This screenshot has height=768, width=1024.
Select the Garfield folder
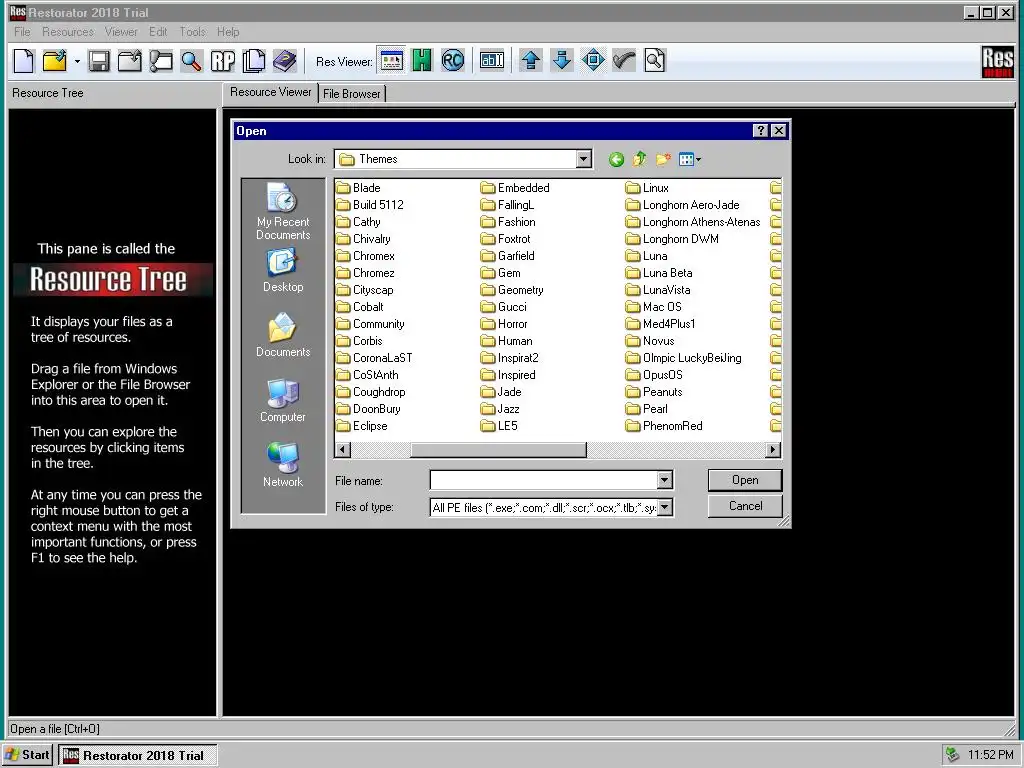tap(507, 256)
